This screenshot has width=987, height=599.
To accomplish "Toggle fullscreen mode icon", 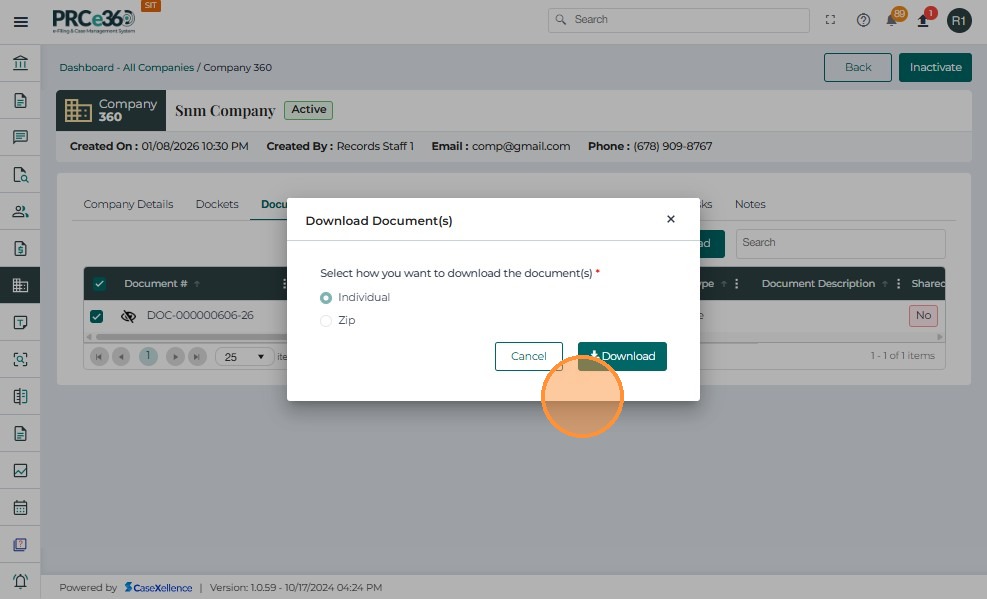I will click(830, 20).
